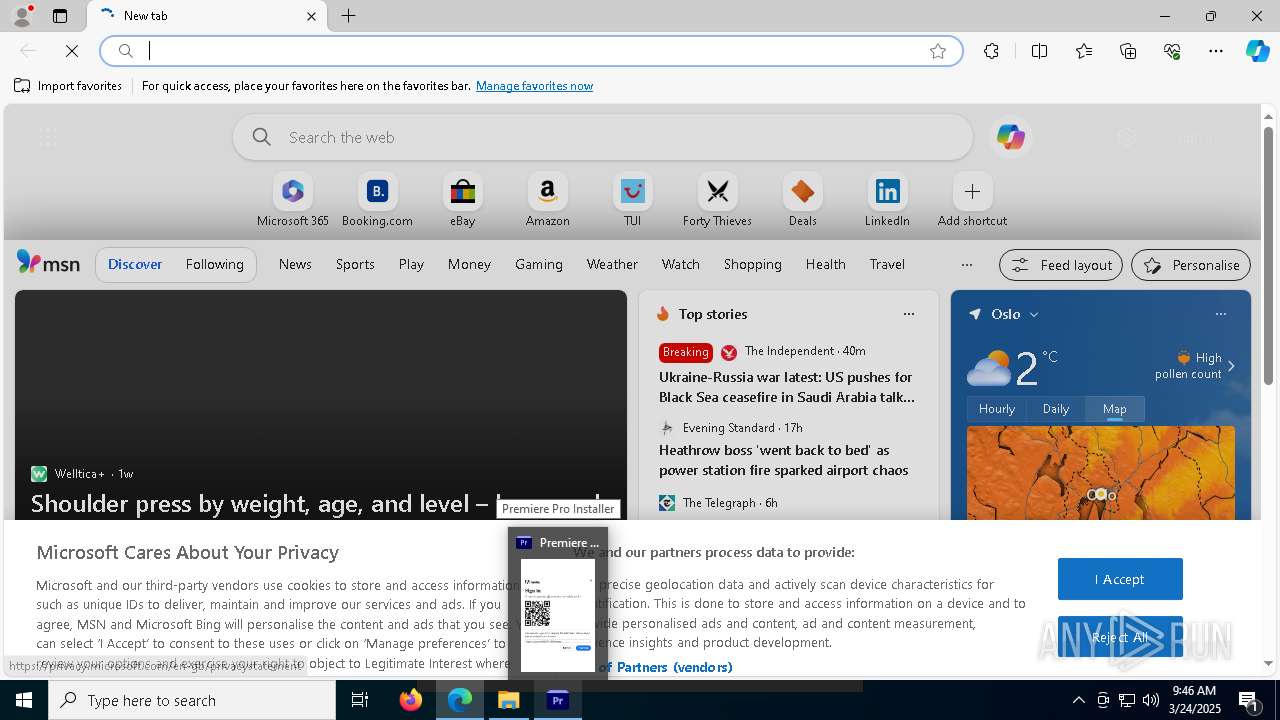Open the Windows Start menu

tap(24, 700)
